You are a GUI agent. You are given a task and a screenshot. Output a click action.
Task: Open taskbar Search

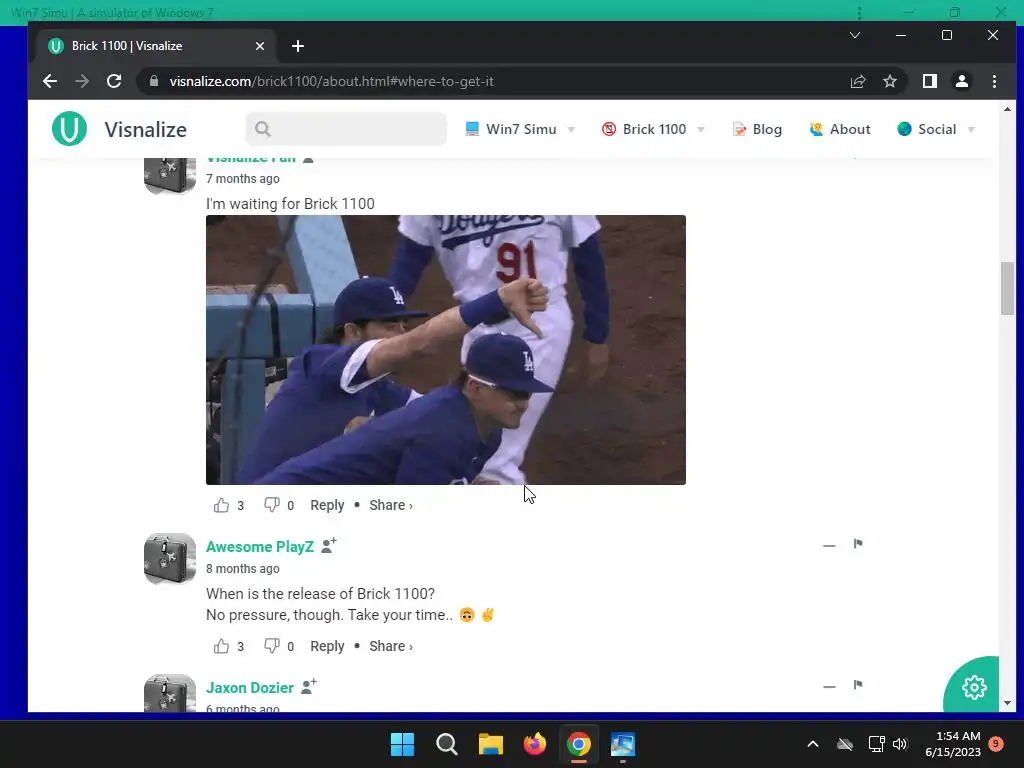(x=447, y=744)
